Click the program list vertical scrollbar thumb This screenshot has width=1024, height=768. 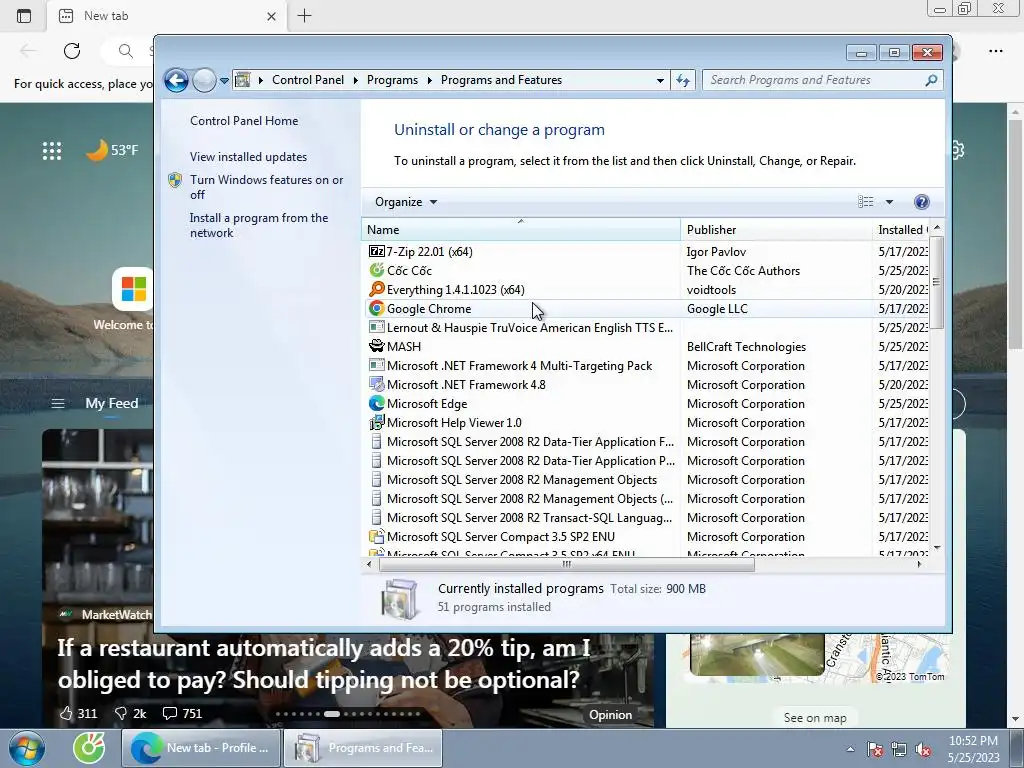[936, 282]
